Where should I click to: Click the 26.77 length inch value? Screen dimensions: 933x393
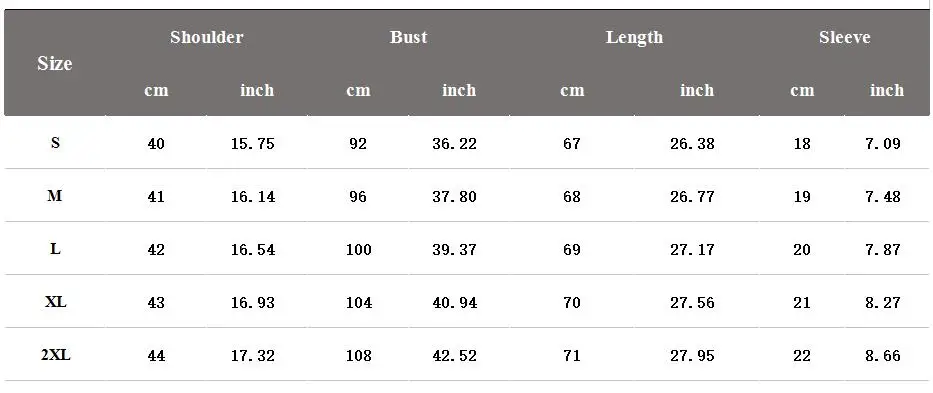(x=692, y=196)
